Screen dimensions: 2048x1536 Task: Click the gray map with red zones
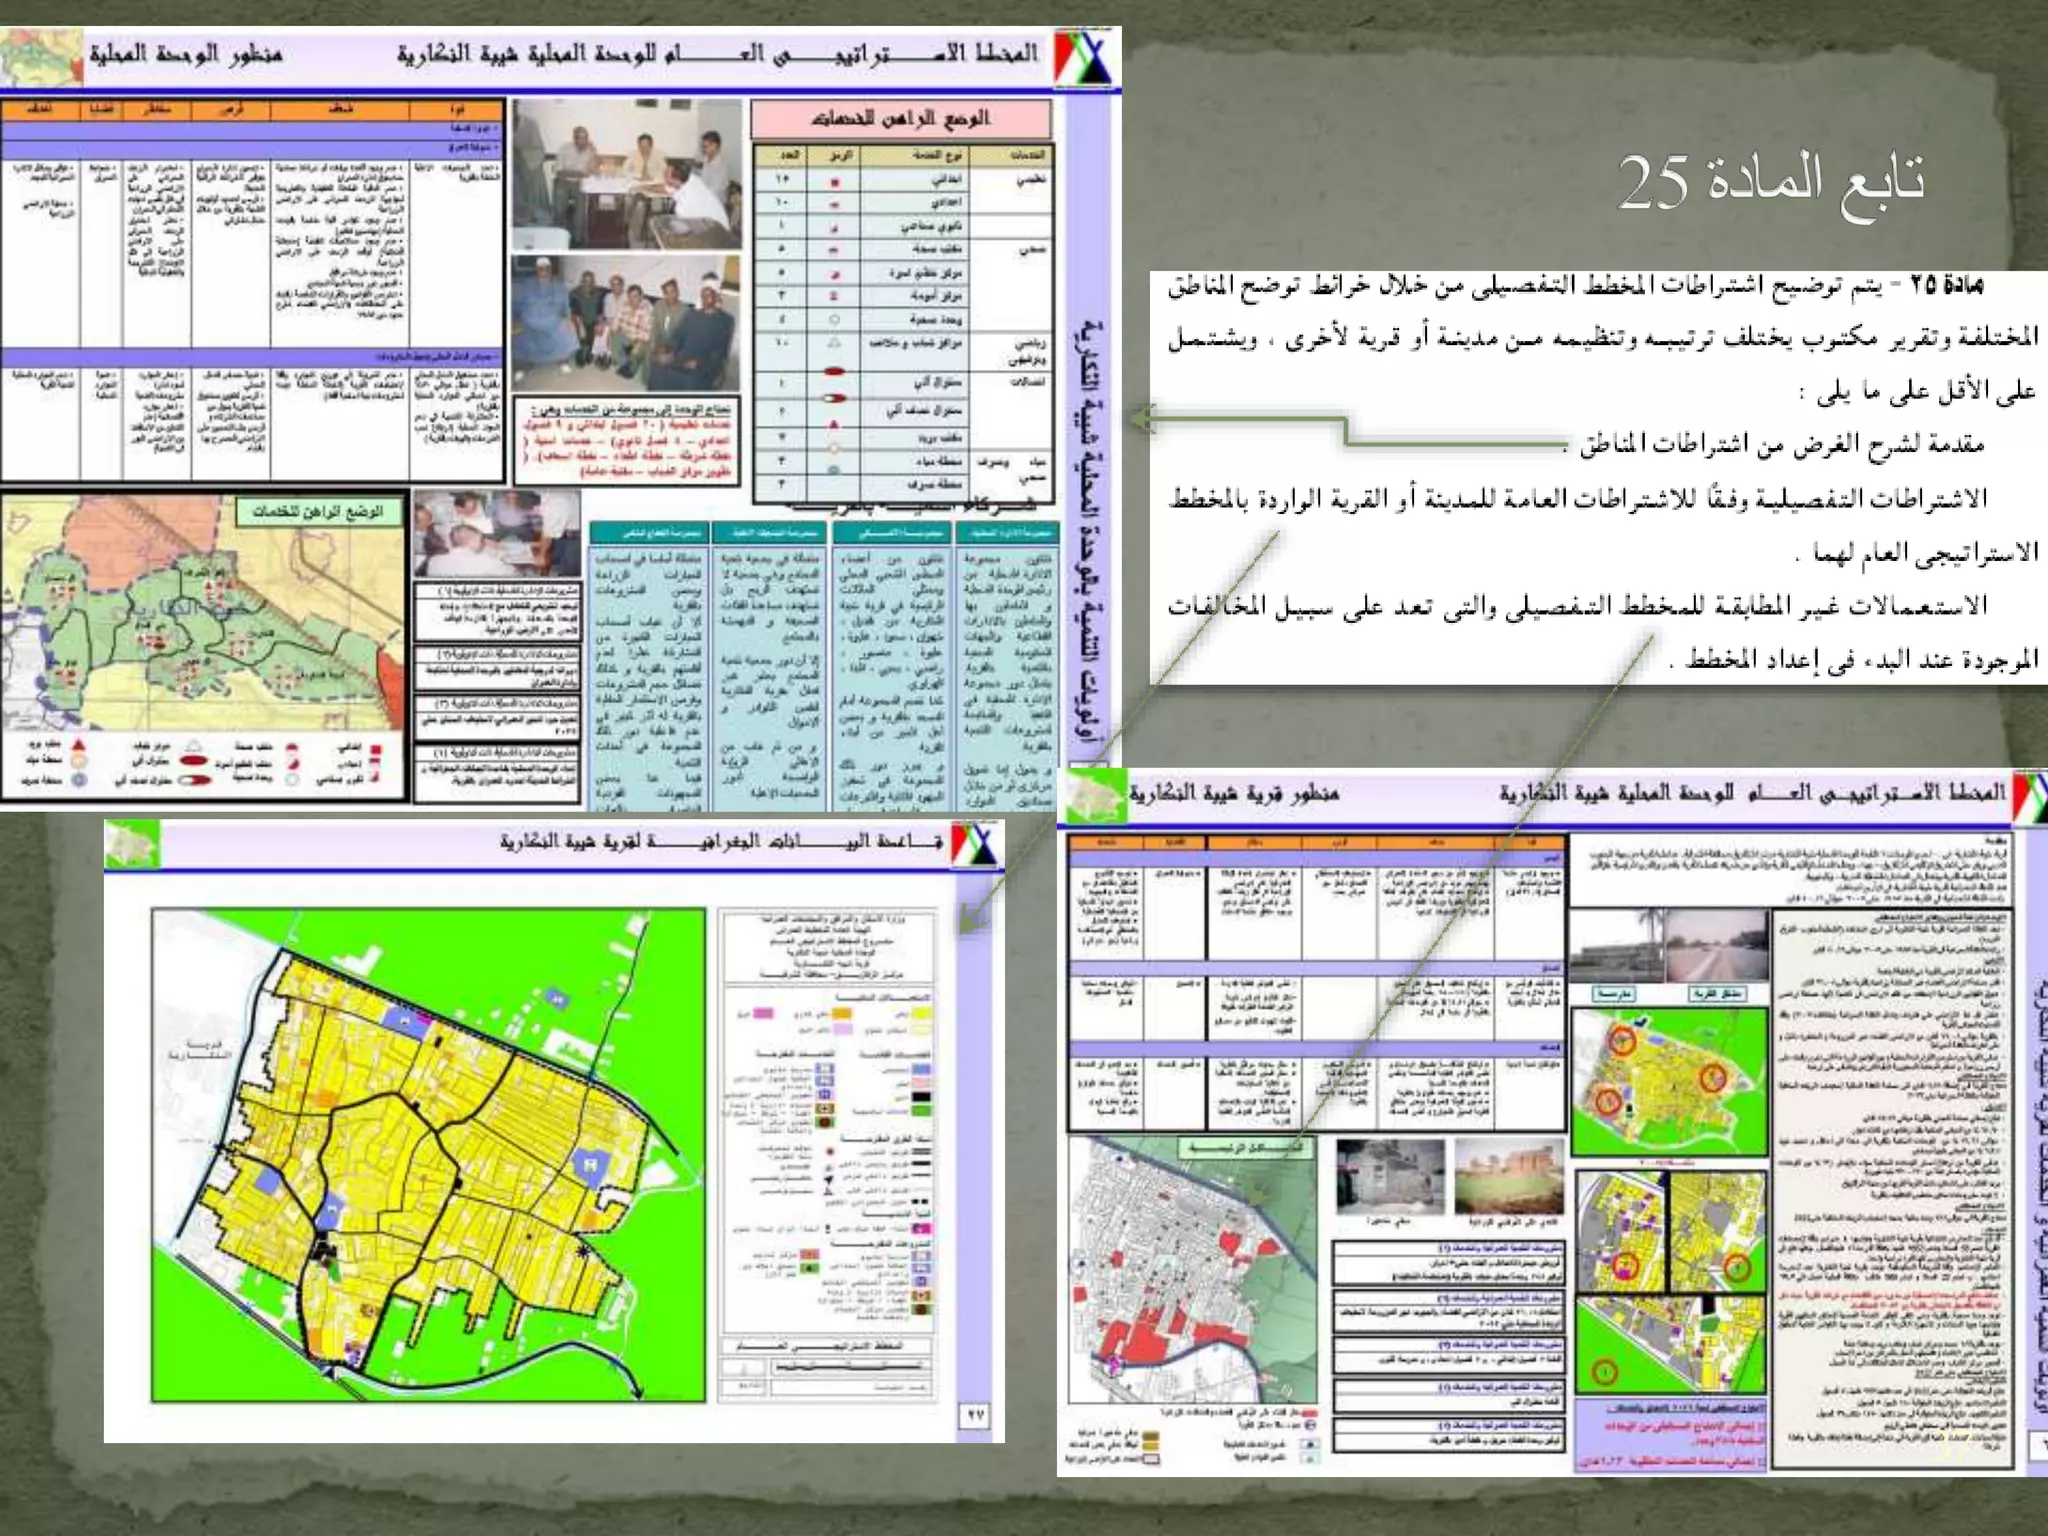1190,1272
